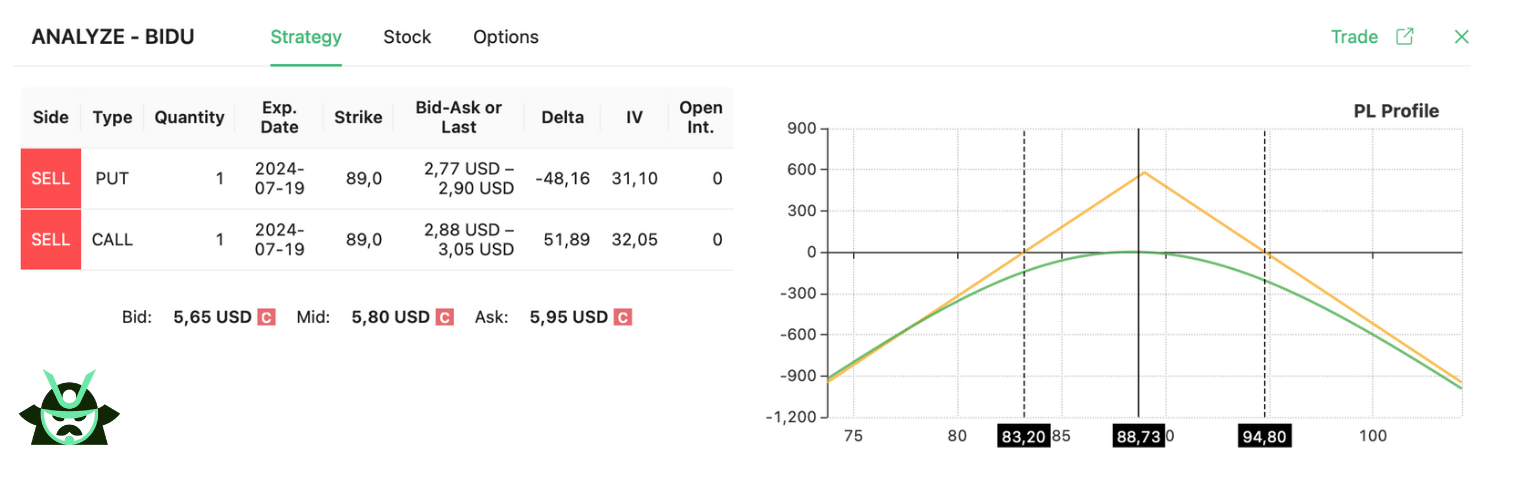The height and width of the screenshot is (492, 1514).
Task: Click the credit badge next to Mid
Action: coord(445,318)
